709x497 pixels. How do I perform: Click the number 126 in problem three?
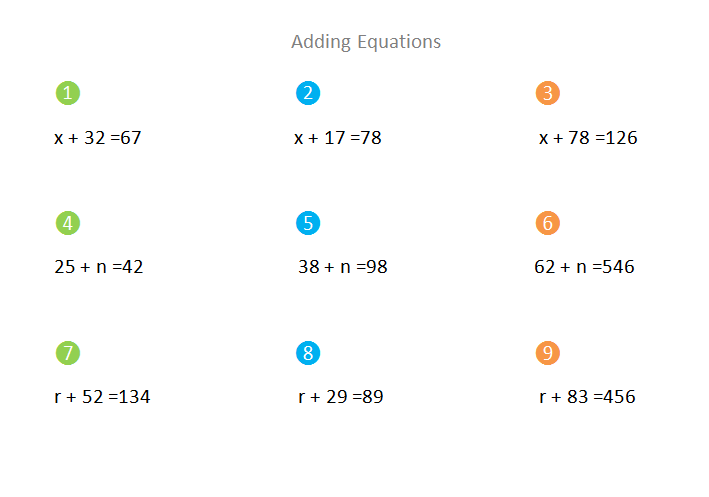[621, 138]
